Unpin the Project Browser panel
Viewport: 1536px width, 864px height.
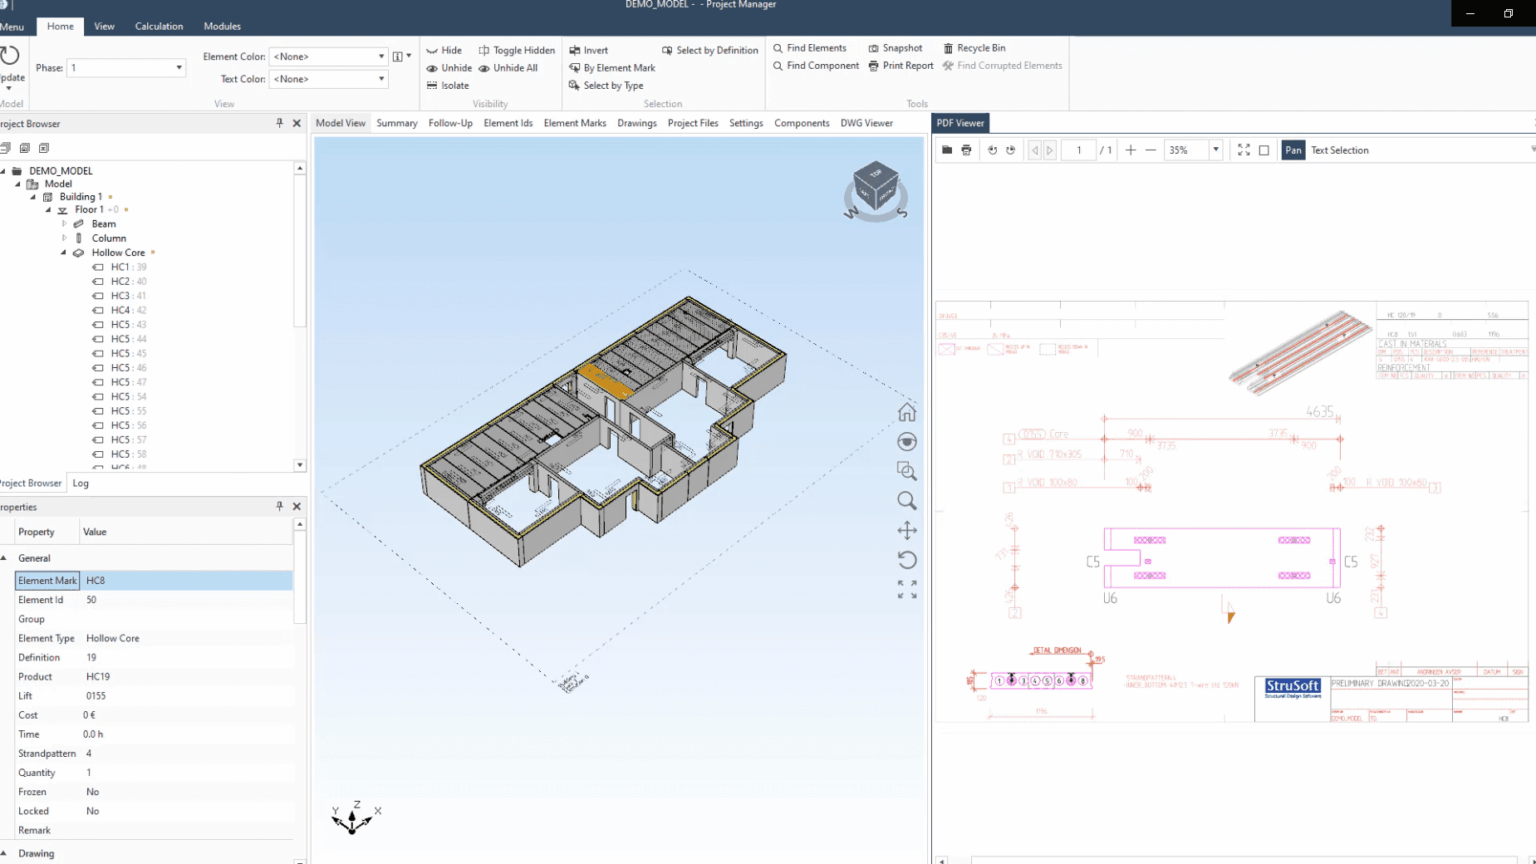[280, 123]
